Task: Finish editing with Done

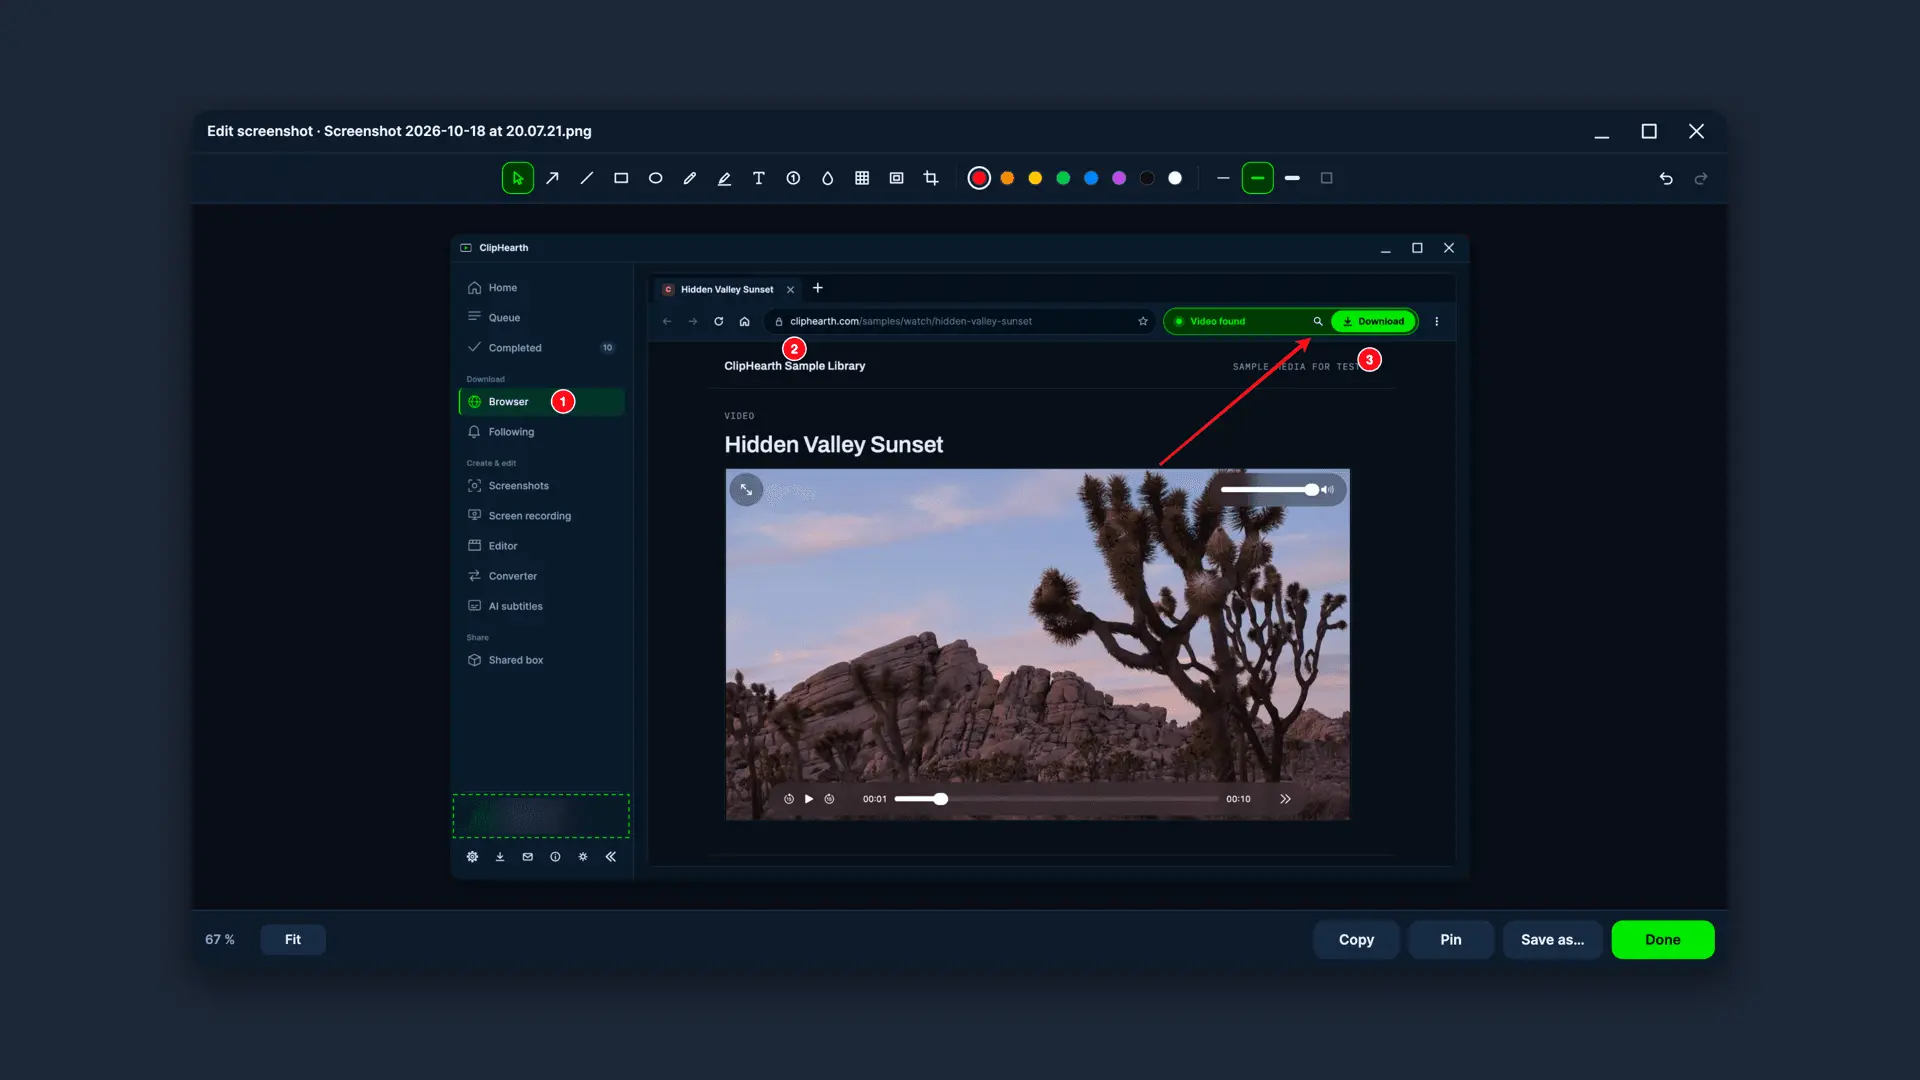Action: coord(1663,939)
